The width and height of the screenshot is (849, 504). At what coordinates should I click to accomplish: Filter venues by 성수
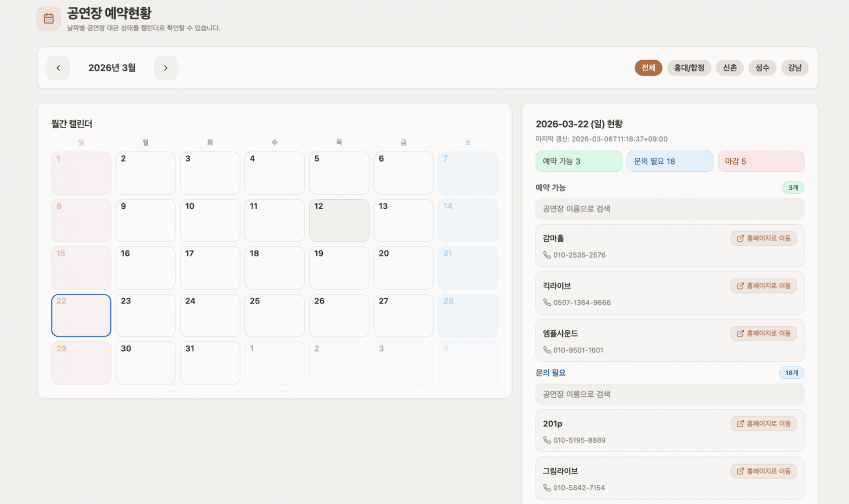[763, 68]
